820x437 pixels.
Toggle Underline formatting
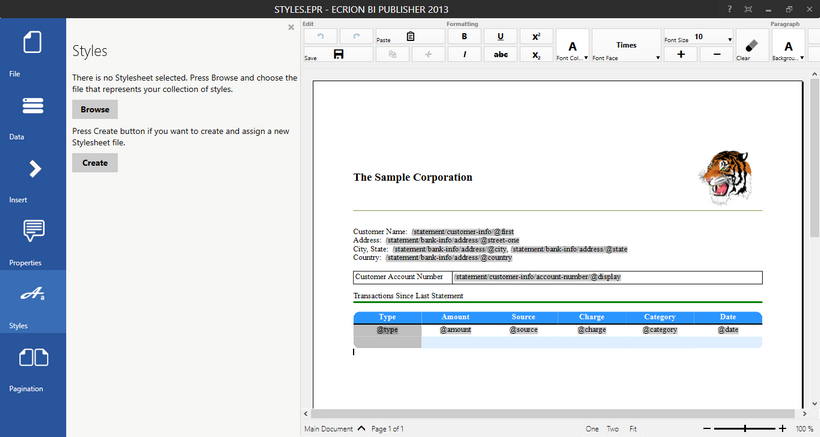coord(500,37)
